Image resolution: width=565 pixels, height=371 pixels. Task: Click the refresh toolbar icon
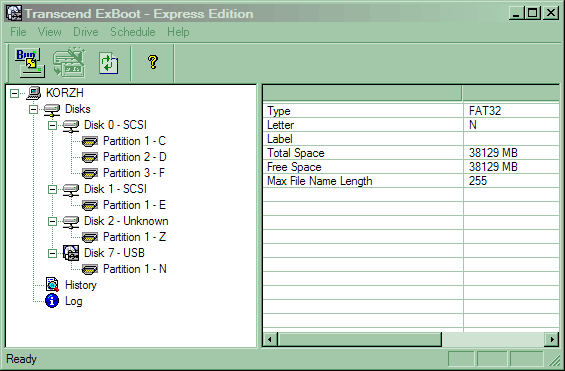(x=108, y=63)
